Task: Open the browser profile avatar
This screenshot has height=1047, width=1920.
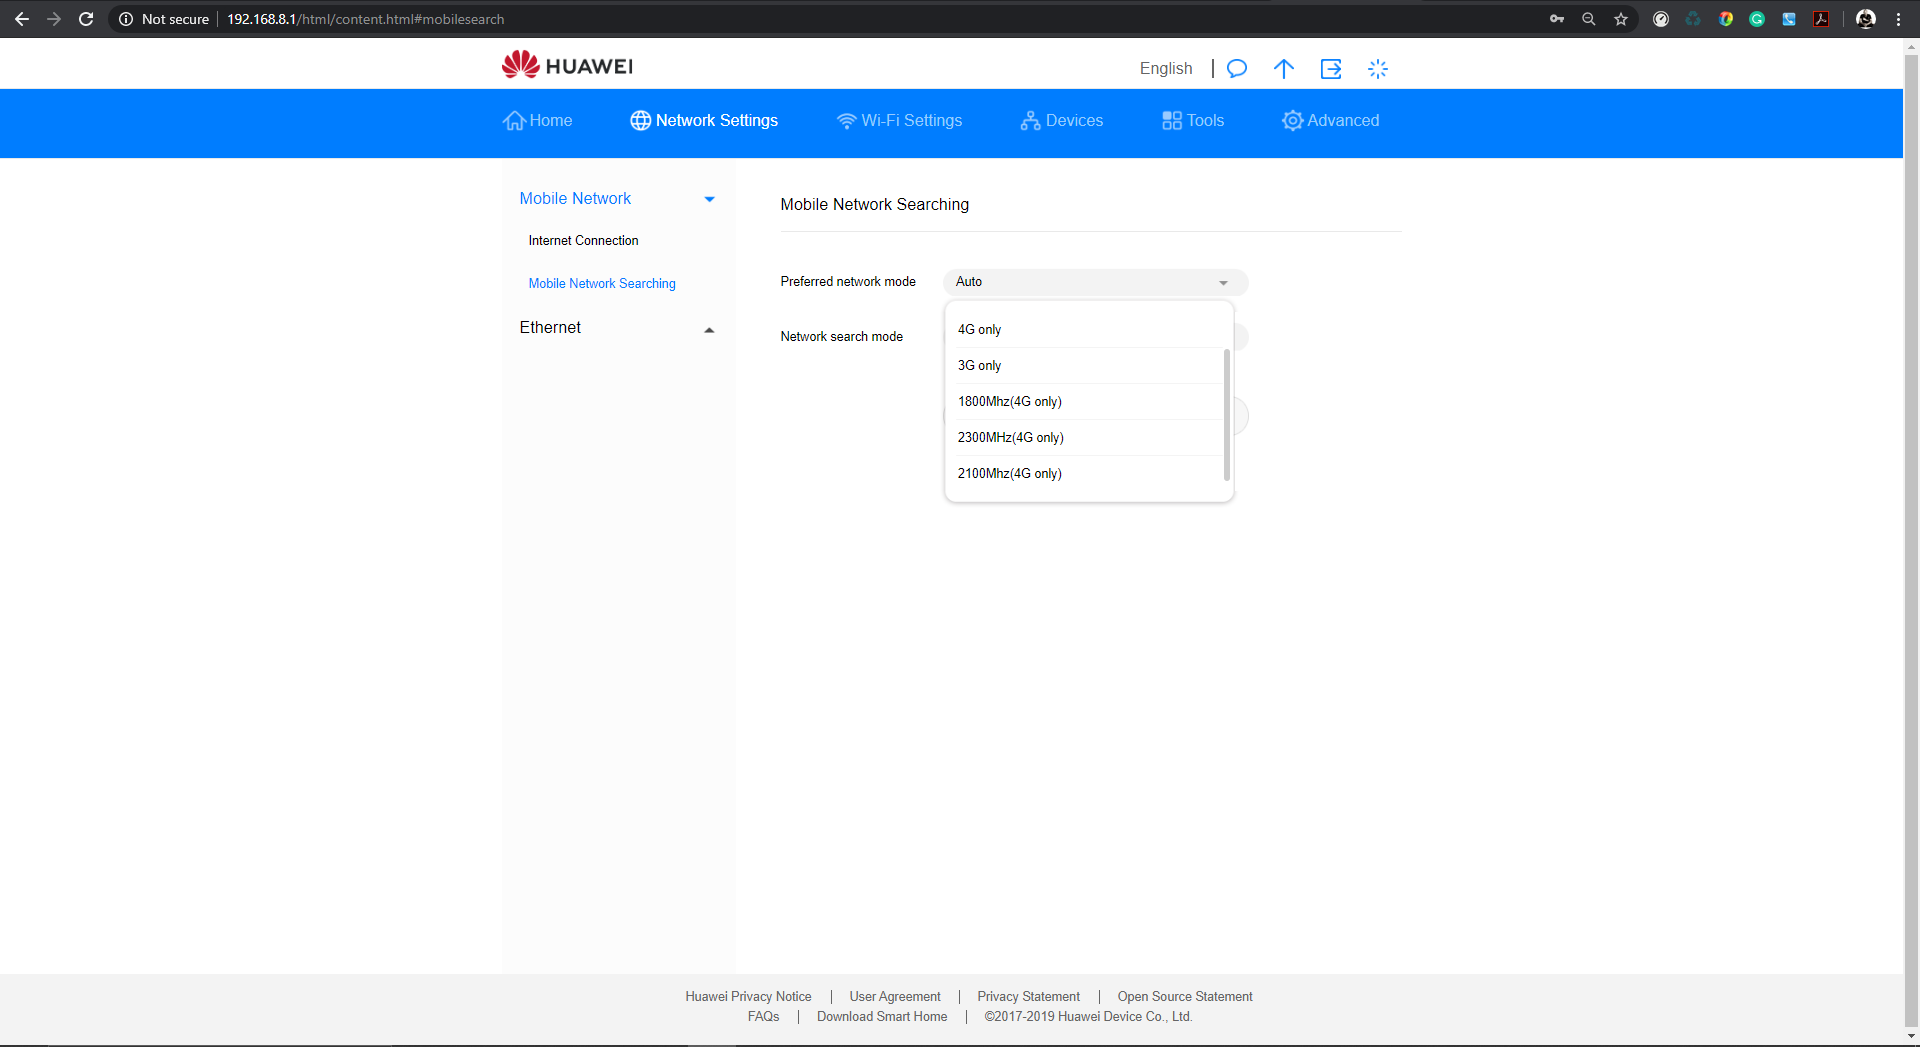Action: click(1866, 19)
